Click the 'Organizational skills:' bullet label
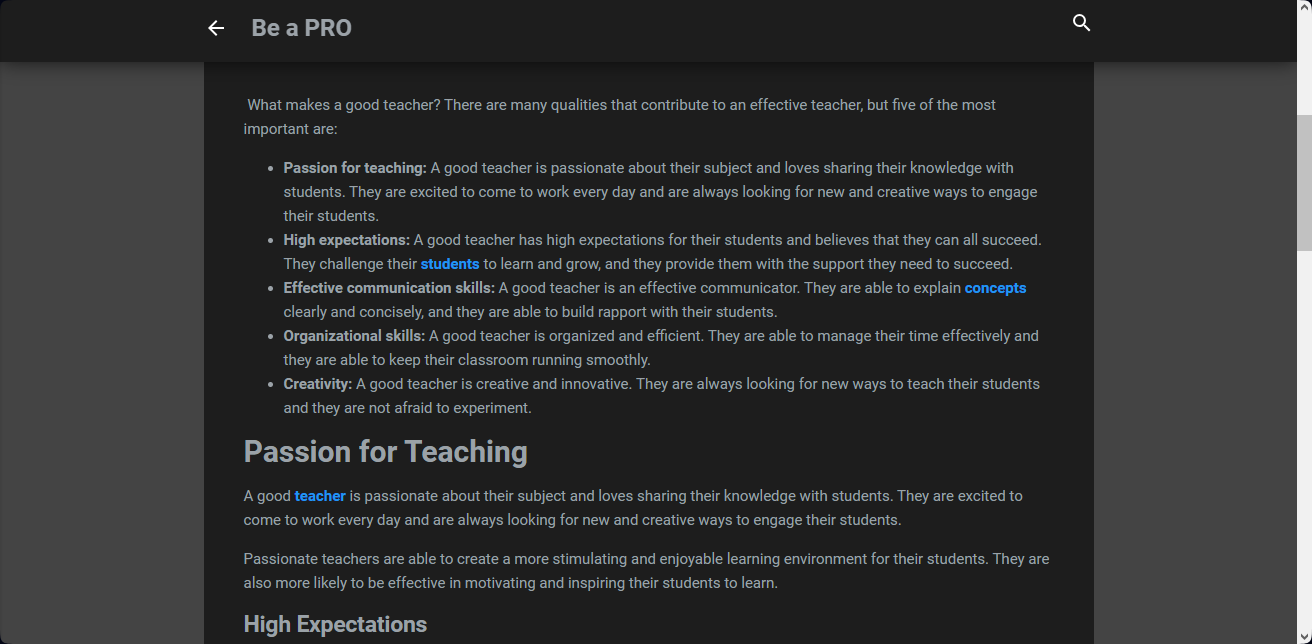Screen dimensions: 1312x644 coord(354,336)
